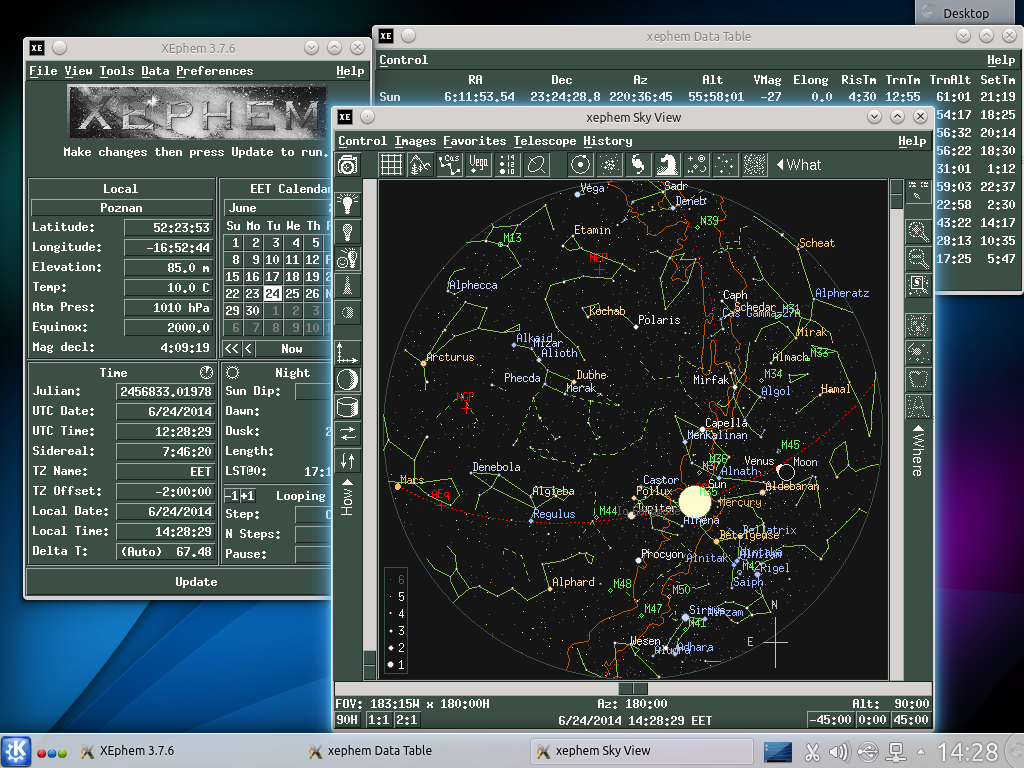Toggle constellation figures icon labeled Cas
Image resolution: width=1024 pixels, height=768 pixels.
[x=449, y=165]
